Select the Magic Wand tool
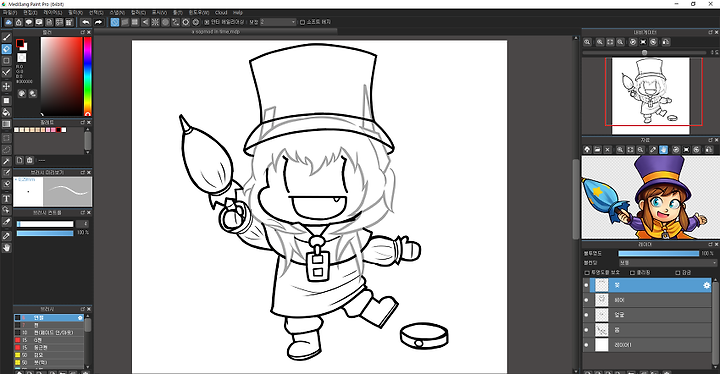 click(x=6, y=161)
